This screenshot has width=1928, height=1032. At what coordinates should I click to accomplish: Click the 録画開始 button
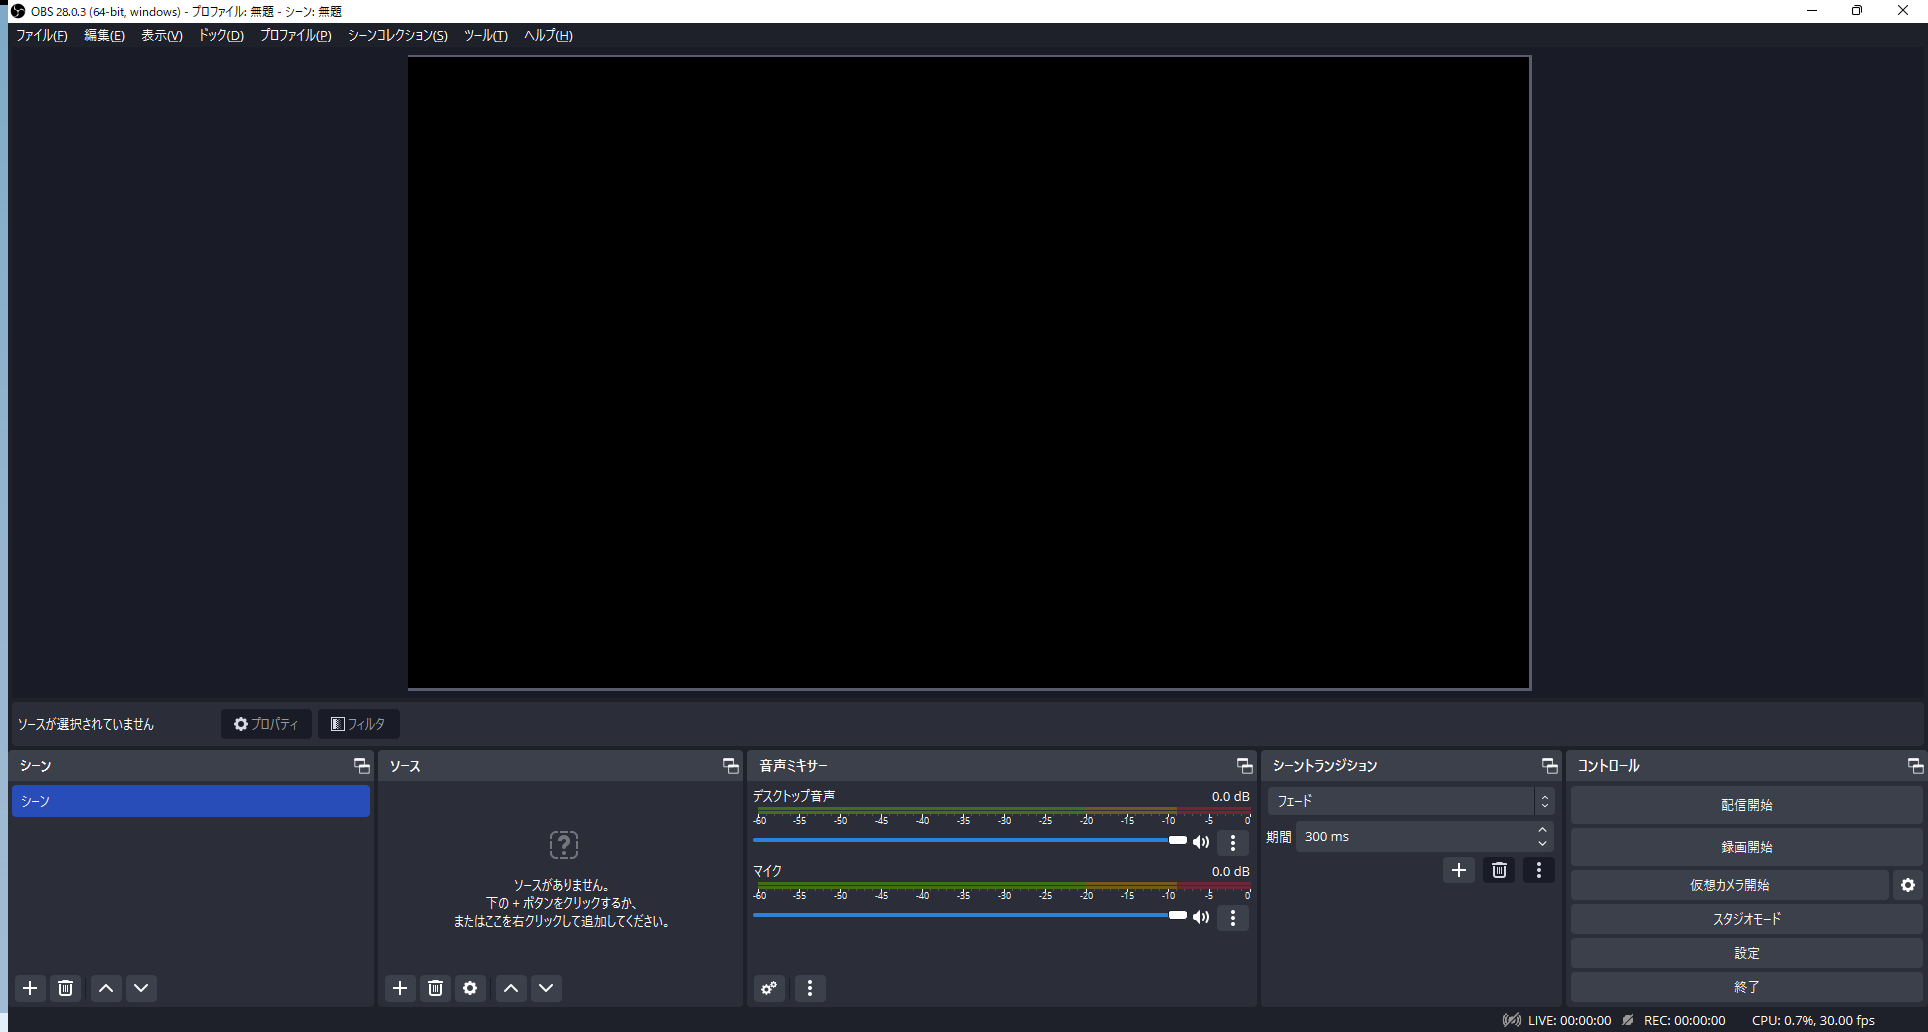pos(1746,847)
